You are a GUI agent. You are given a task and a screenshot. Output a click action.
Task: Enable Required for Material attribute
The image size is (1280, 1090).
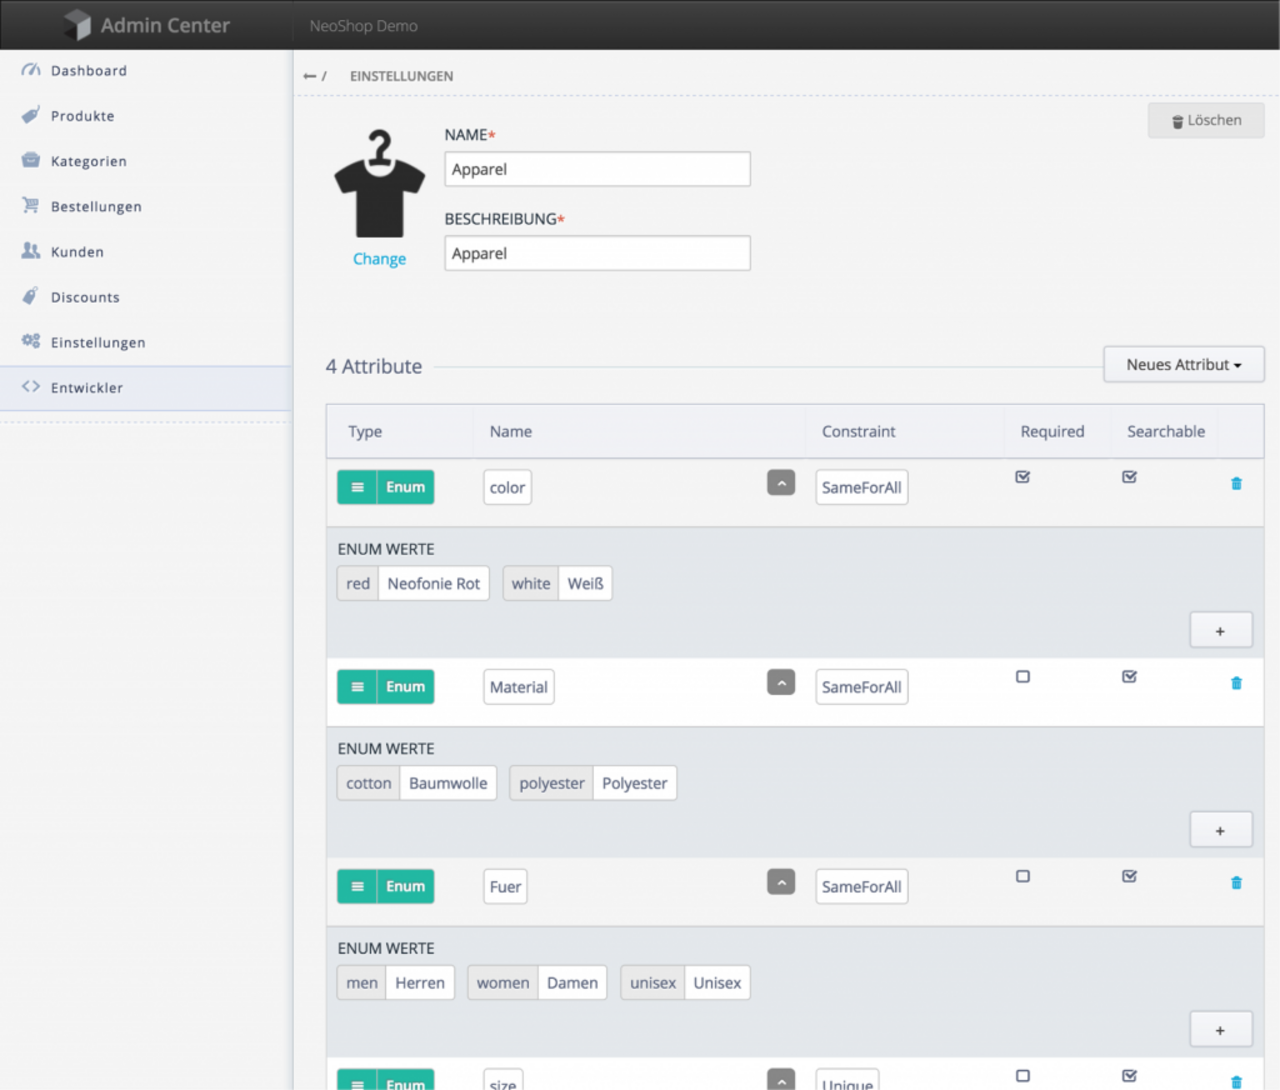tap(1022, 677)
